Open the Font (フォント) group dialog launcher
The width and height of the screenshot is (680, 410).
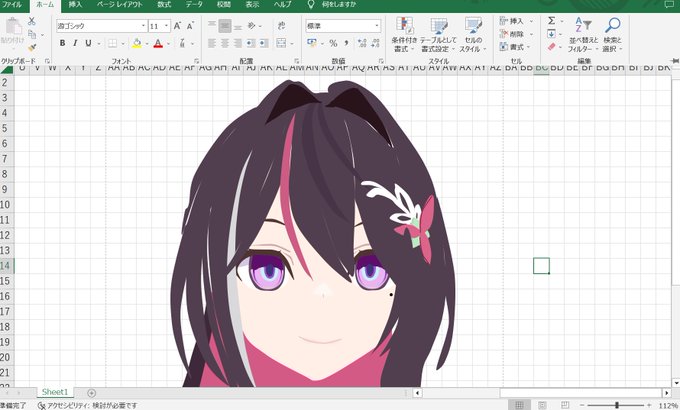coord(196,61)
